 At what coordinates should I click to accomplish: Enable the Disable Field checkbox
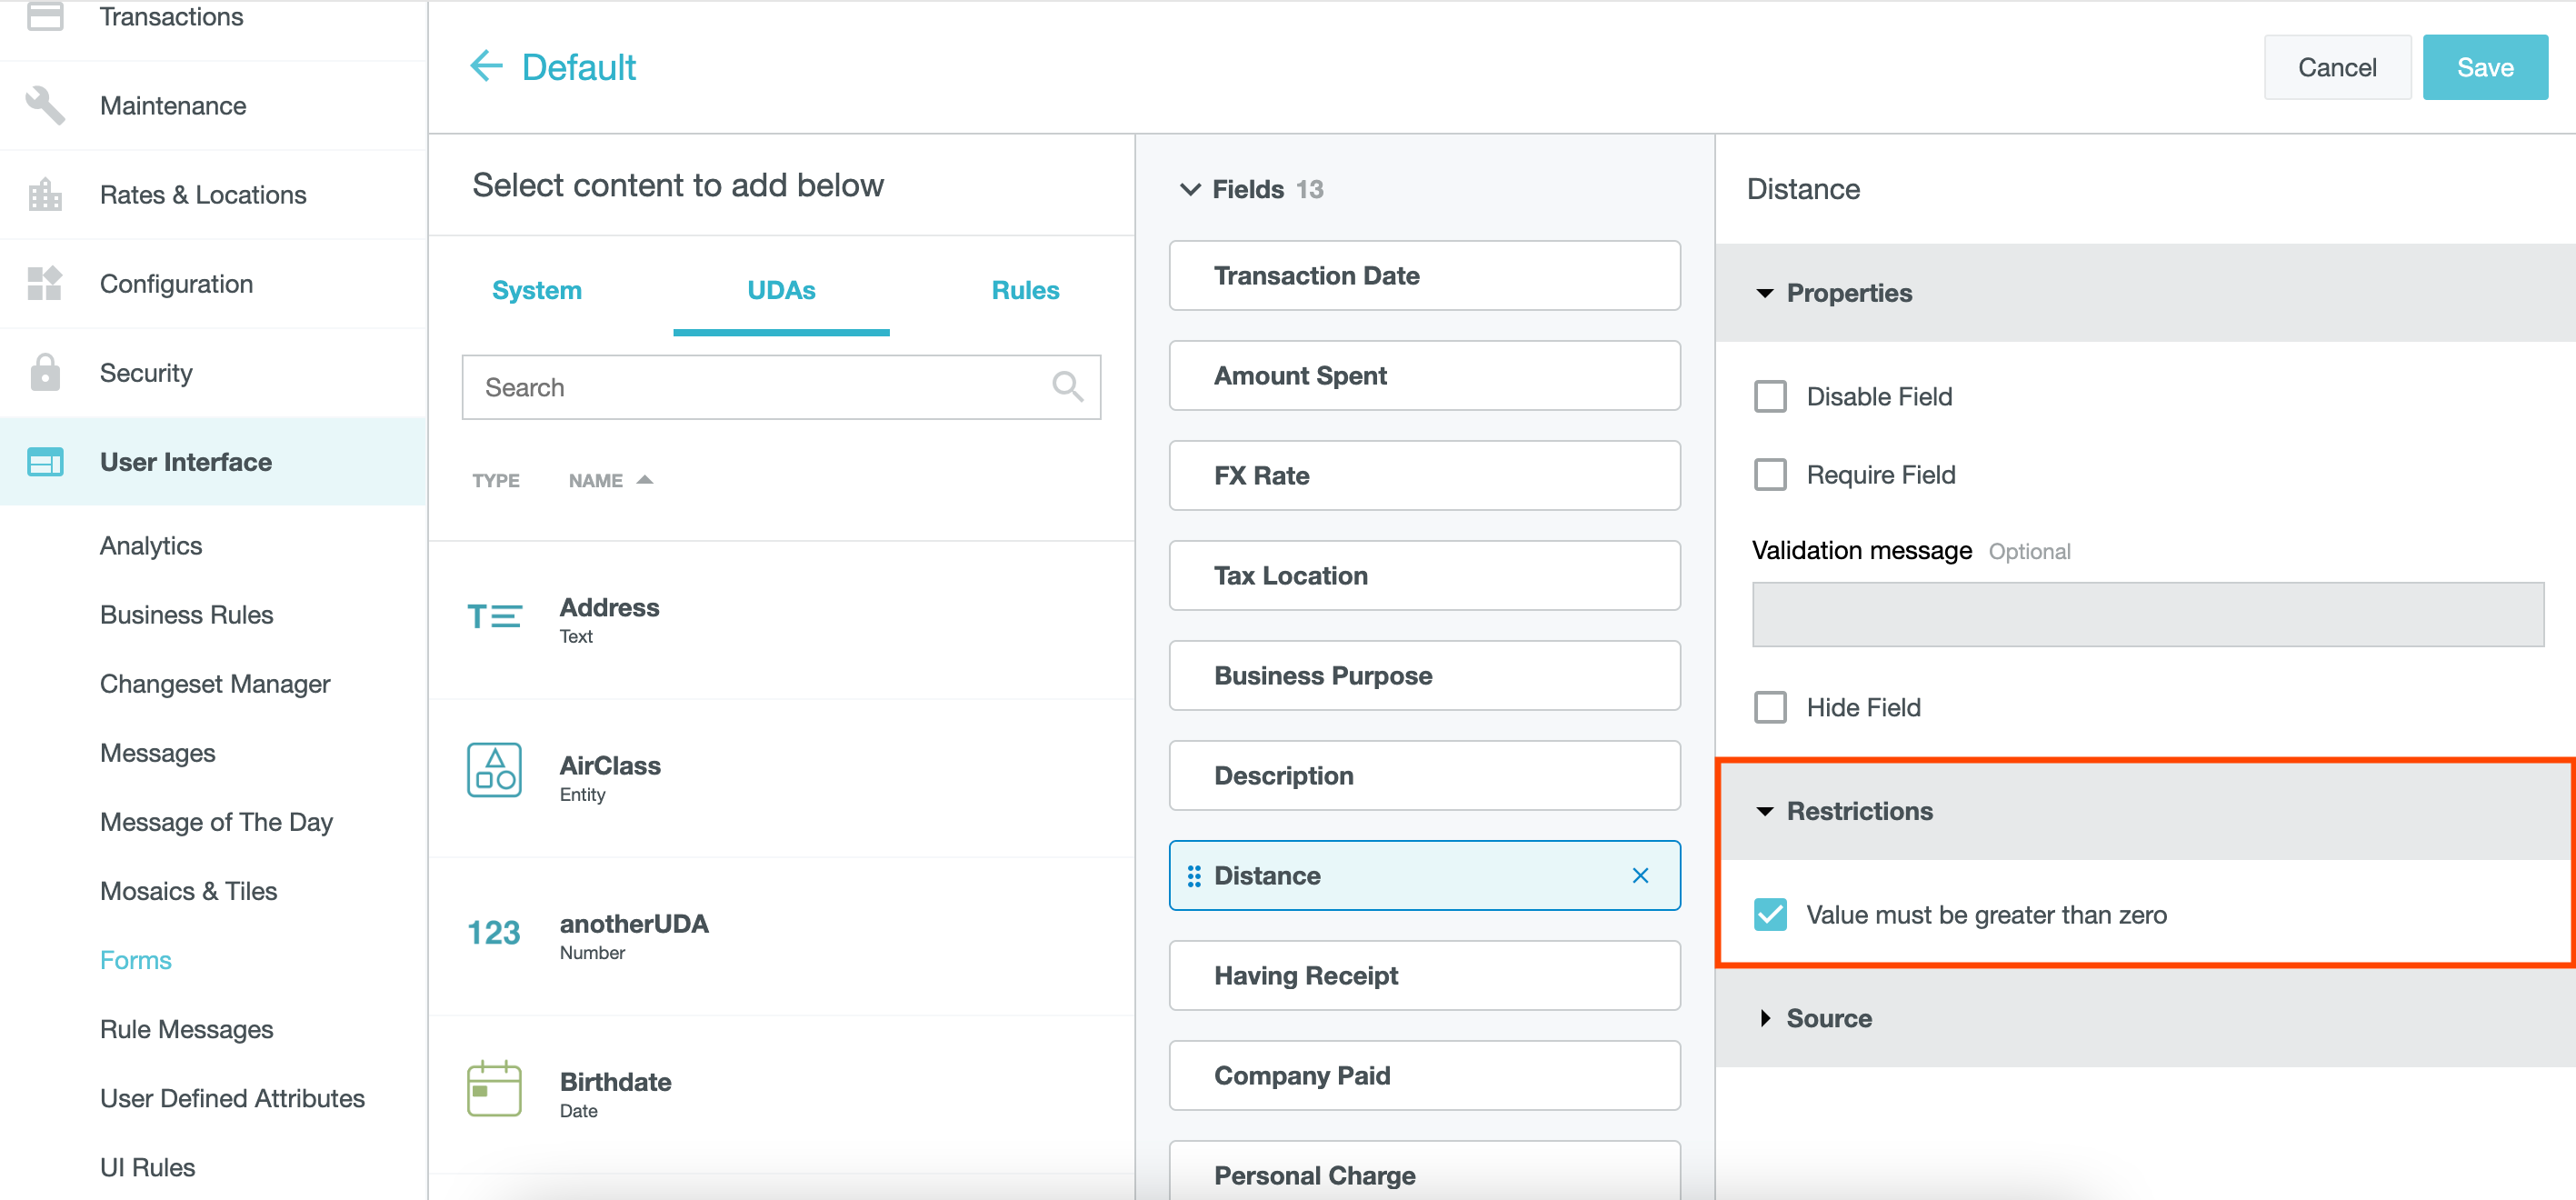click(x=1770, y=397)
